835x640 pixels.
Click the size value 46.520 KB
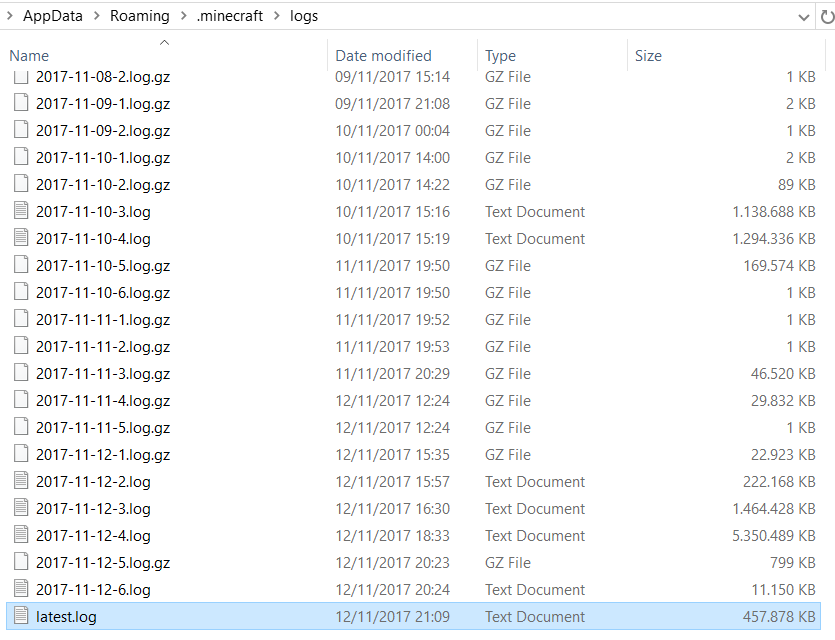coord(783,374)
